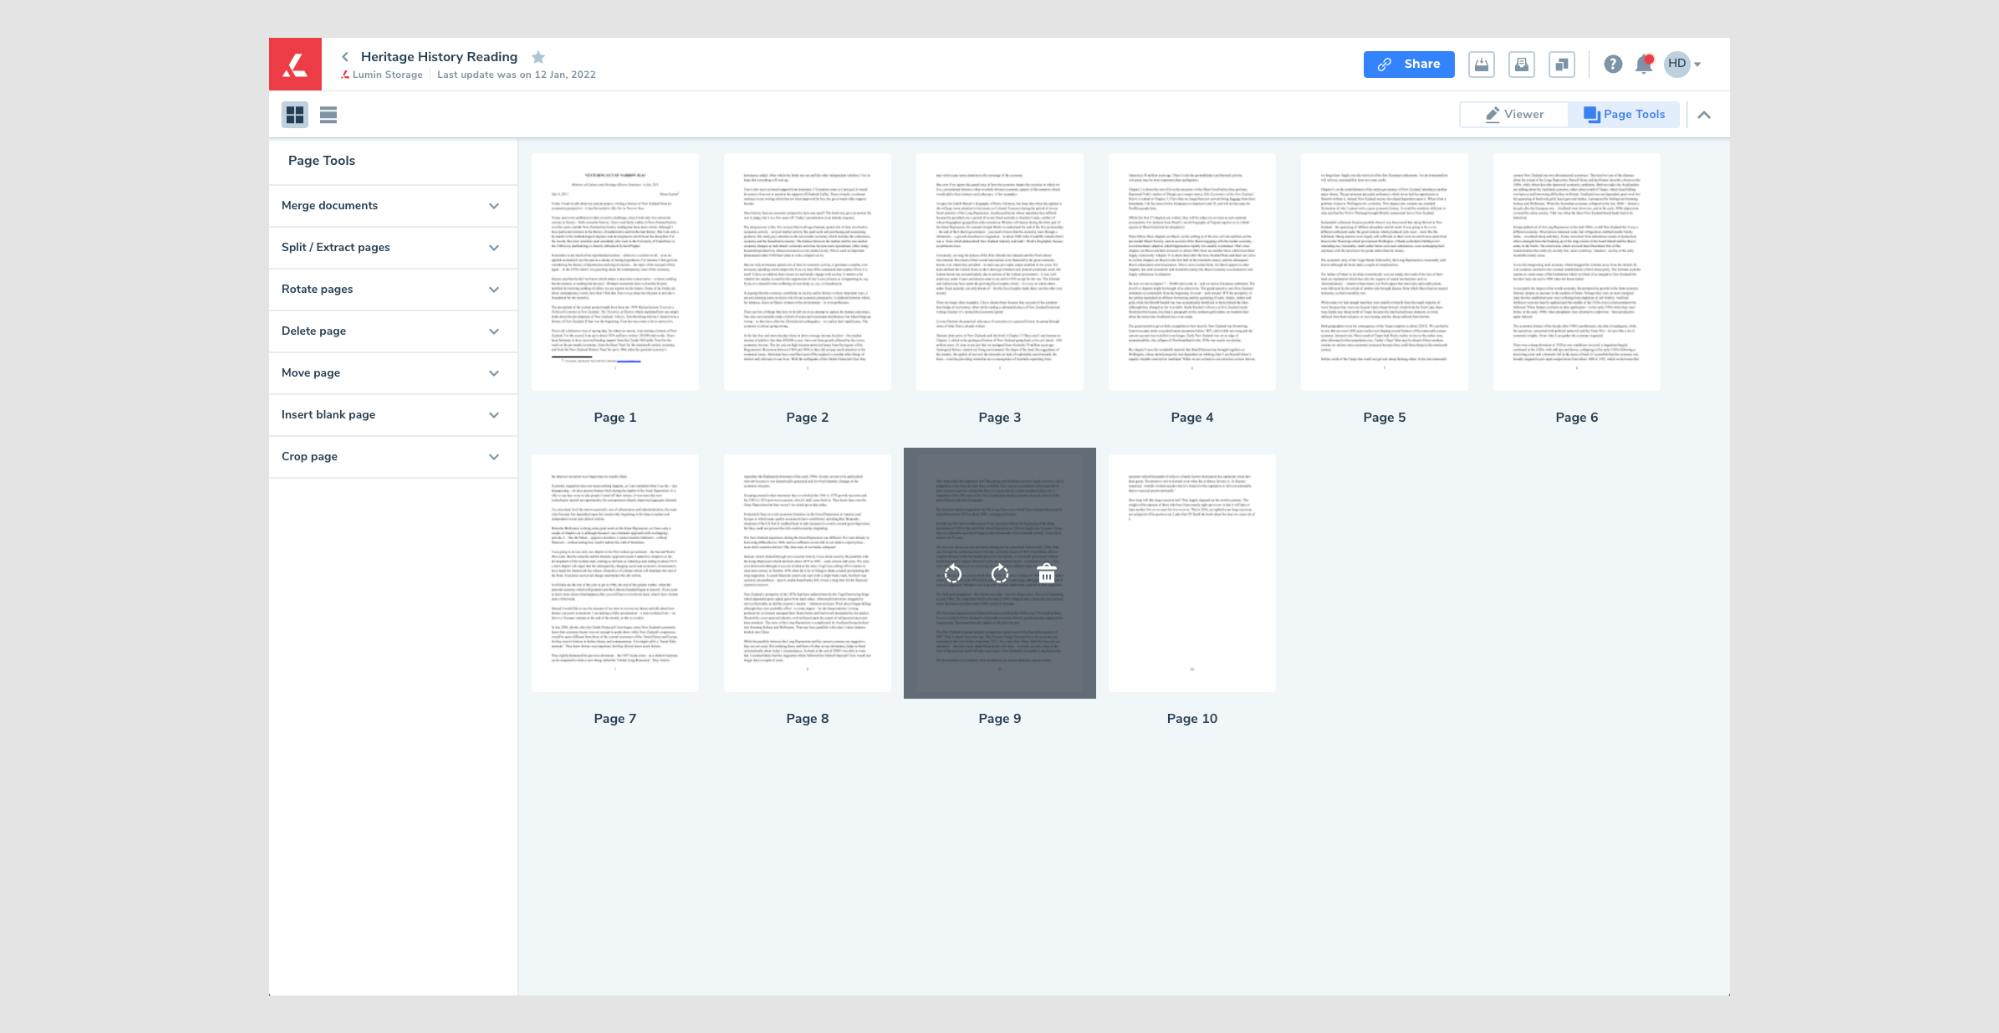This screenshot has width=1999, height=1033.
Task: Click the Share button
Action: 1409,64
